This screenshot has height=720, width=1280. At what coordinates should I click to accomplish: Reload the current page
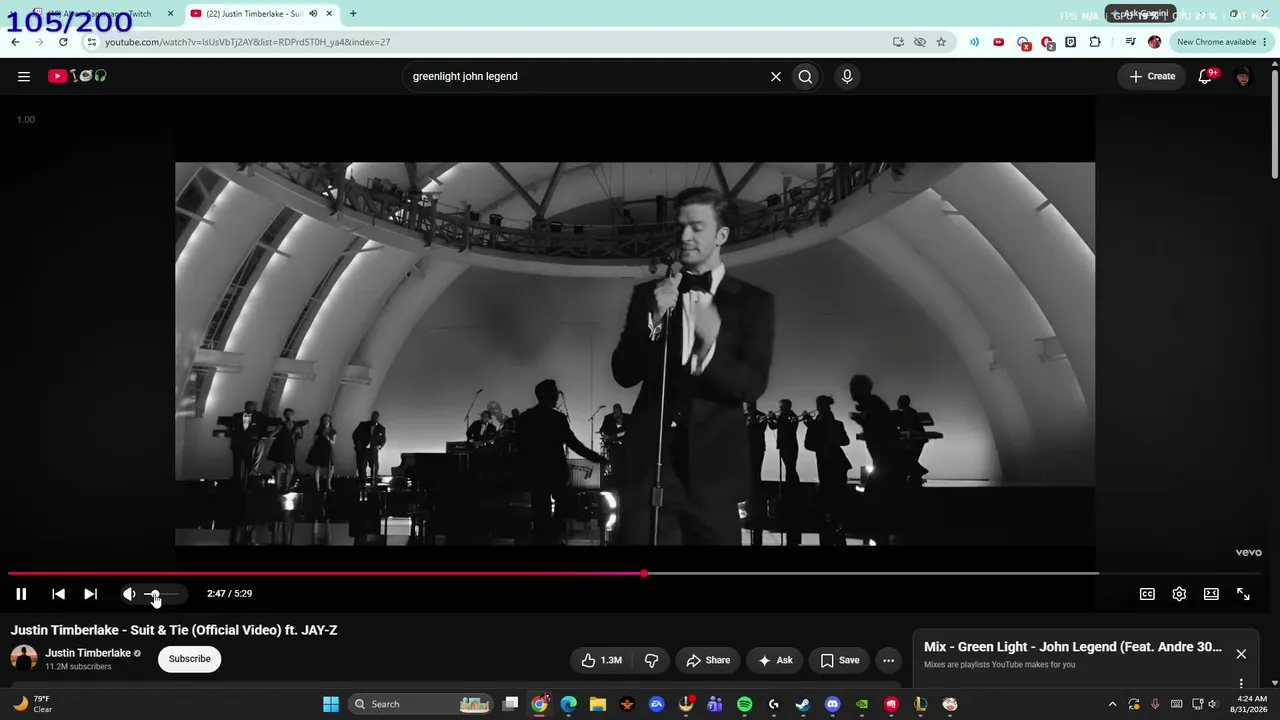point(63,42)
